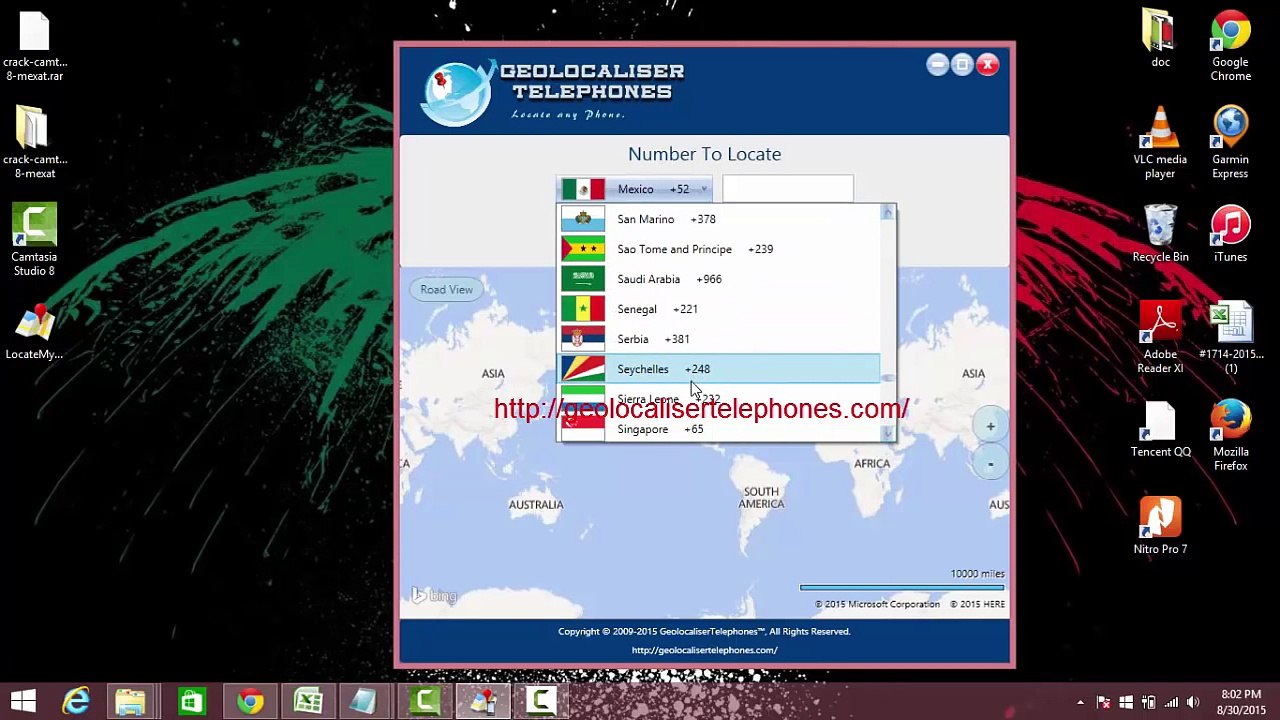Open Nitro Pro 7 desktop shortcut

1160,527
